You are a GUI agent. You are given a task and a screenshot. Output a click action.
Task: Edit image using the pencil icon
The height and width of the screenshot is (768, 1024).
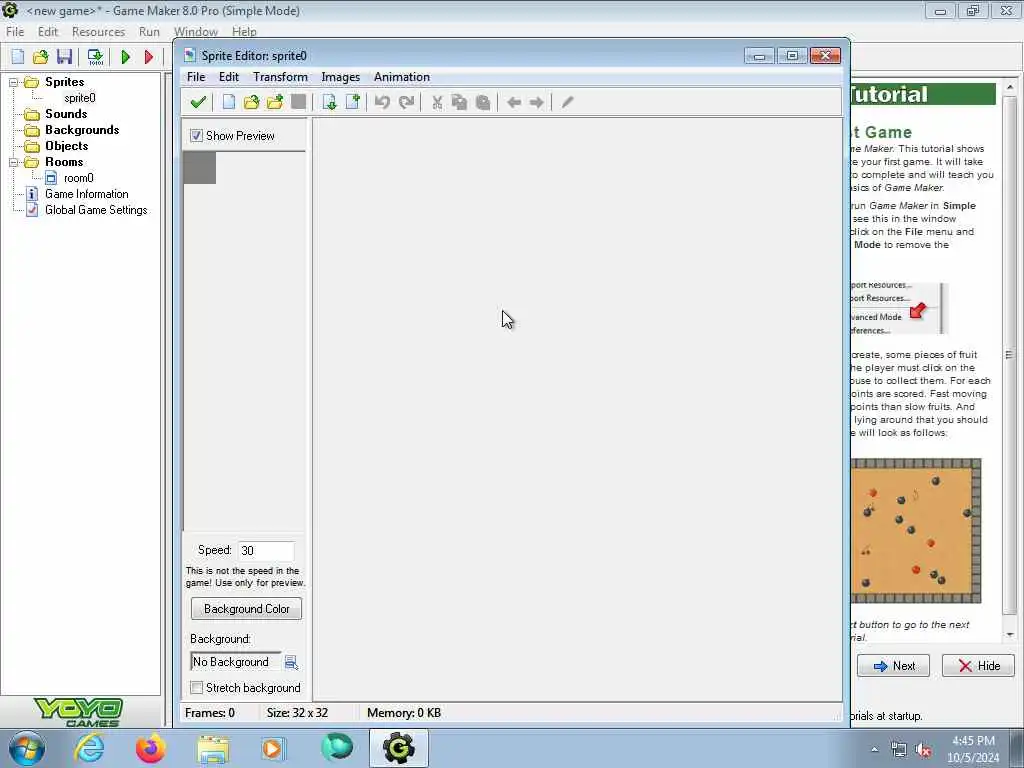tap(568, 102)
